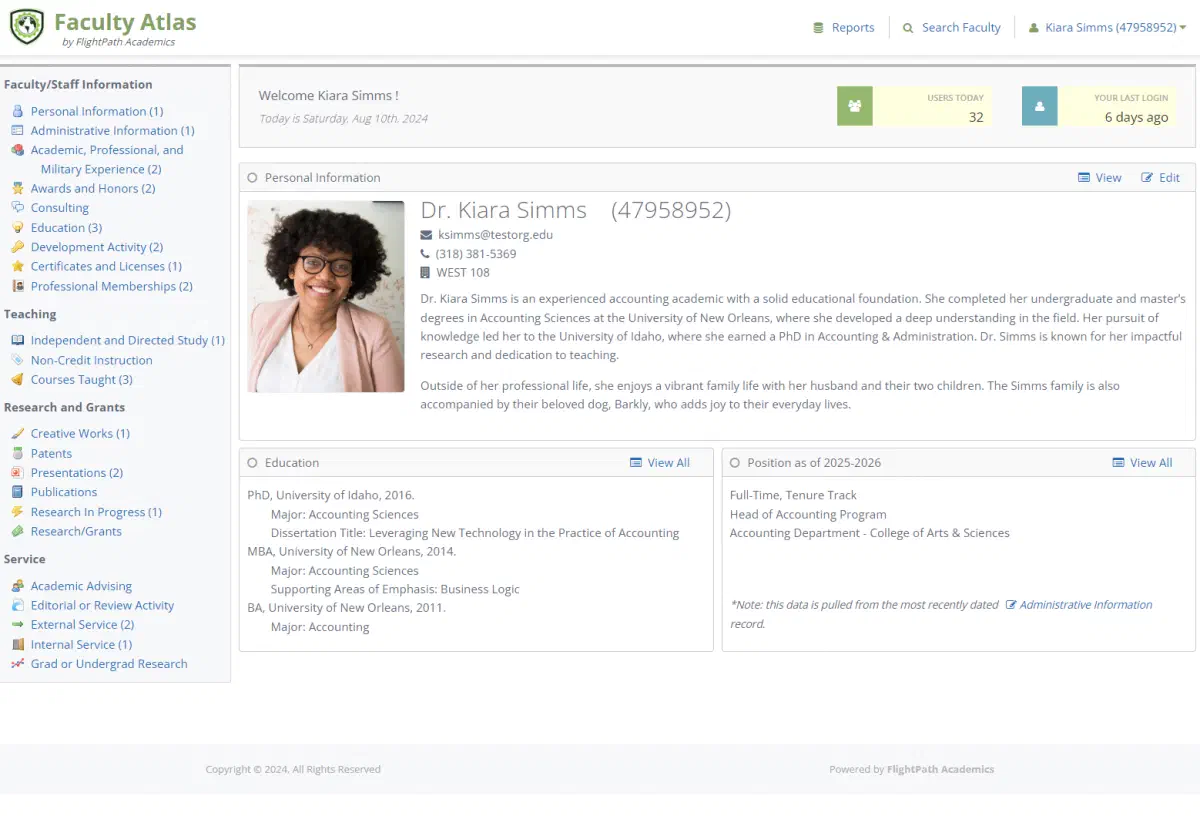Click the Personal Information sidebar icon
The height and width of the screenshot is (826, 1200).
click(17, 111)
